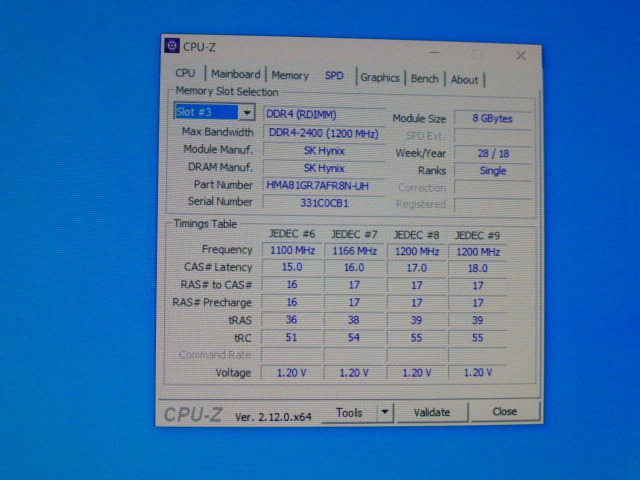The height and width of the screenshot is (480, 640).
Task: Click the empty Correction field
Action: click(493, 188)
